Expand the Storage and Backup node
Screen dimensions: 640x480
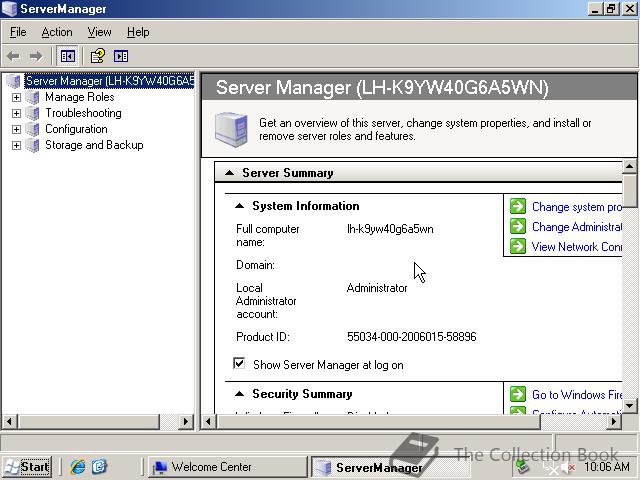[x=16, y=145]
